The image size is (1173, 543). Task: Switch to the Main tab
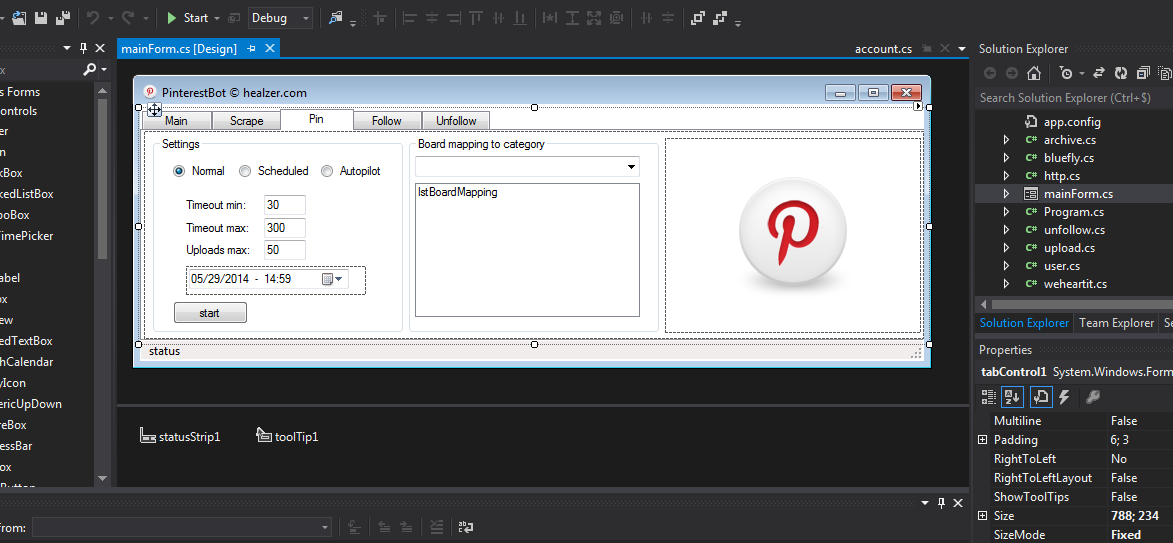click(177, 120)
